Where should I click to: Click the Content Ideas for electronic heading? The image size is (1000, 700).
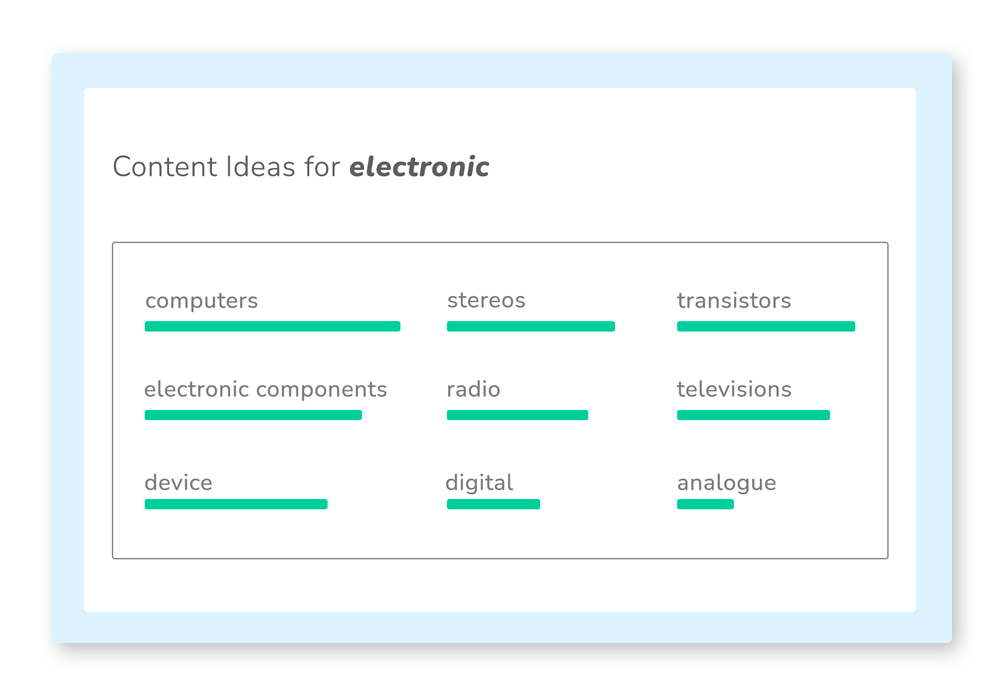tap(301, 167)
